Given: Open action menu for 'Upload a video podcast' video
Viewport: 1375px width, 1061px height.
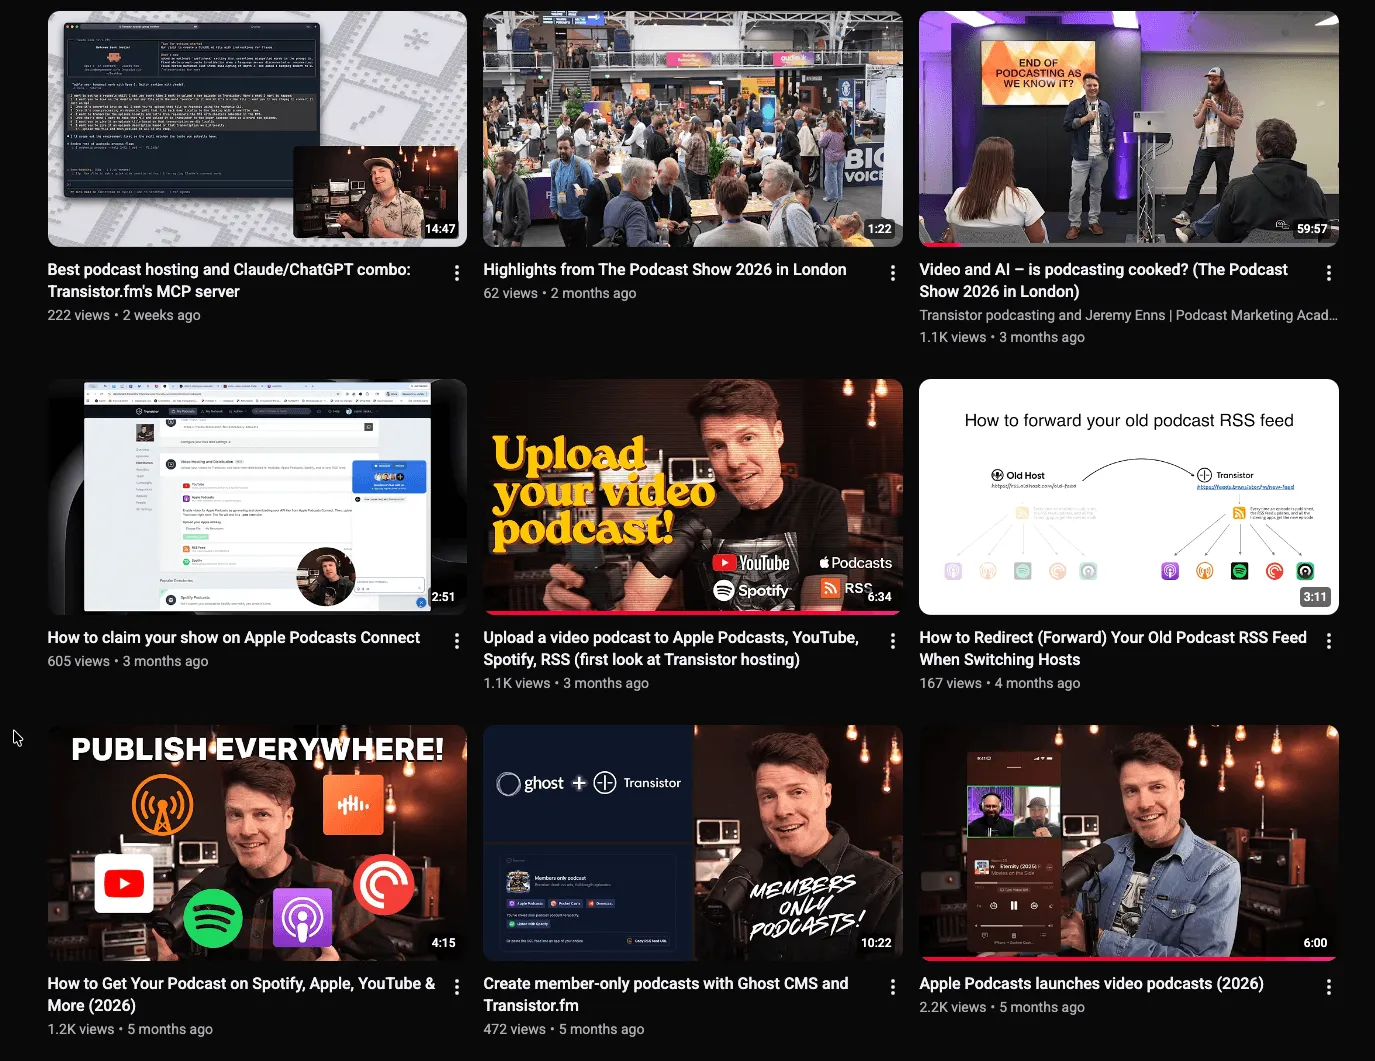Looking at the screenshot, I should [x=893, y=641].
